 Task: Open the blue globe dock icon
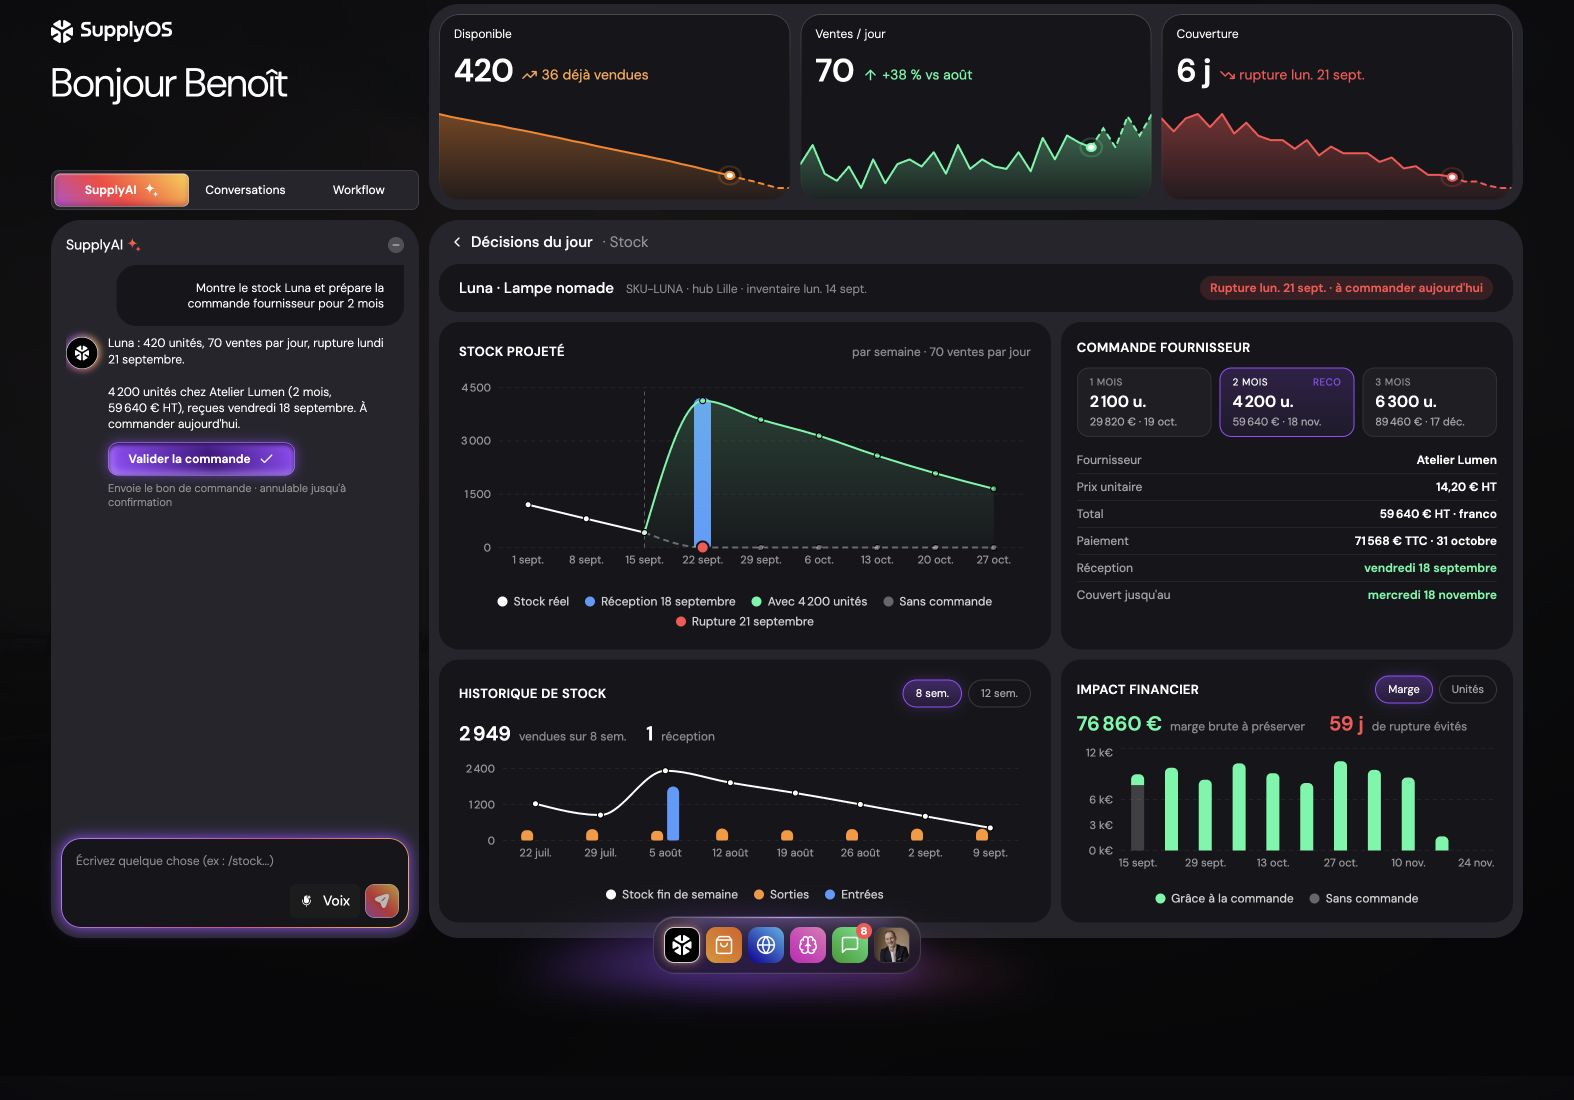click(x=766, y=945)
